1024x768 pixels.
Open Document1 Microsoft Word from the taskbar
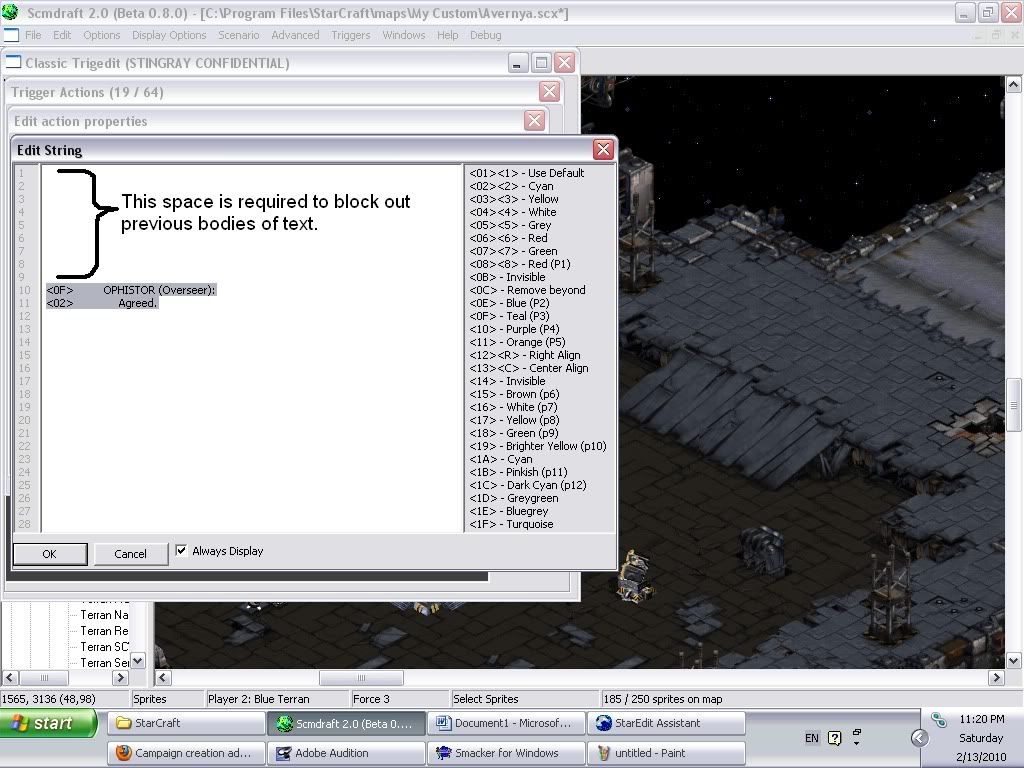[505, 723]
